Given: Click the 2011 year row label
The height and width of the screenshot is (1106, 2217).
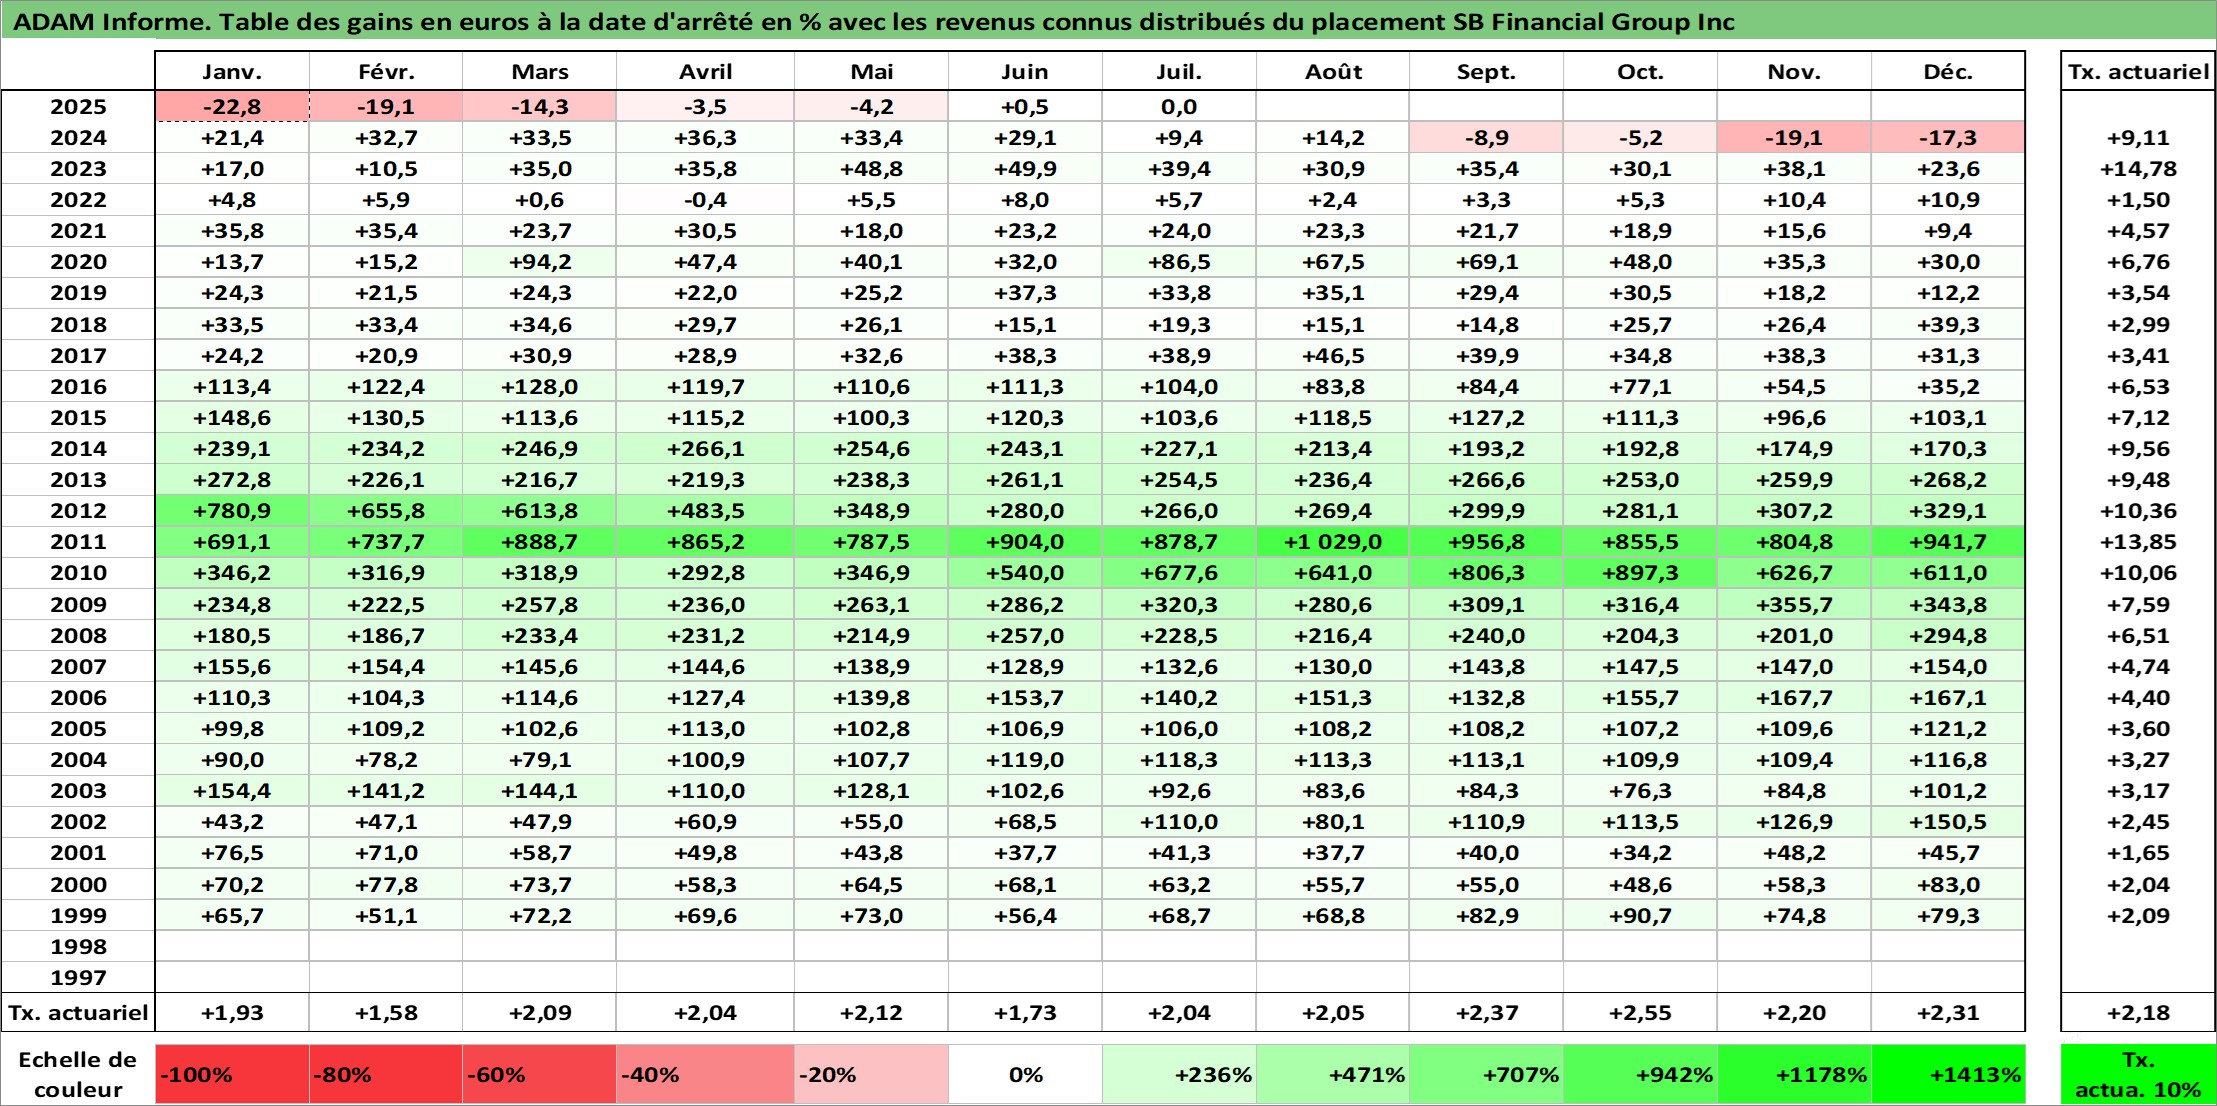Looking at the screenshot, I should (x=78, y=541).
